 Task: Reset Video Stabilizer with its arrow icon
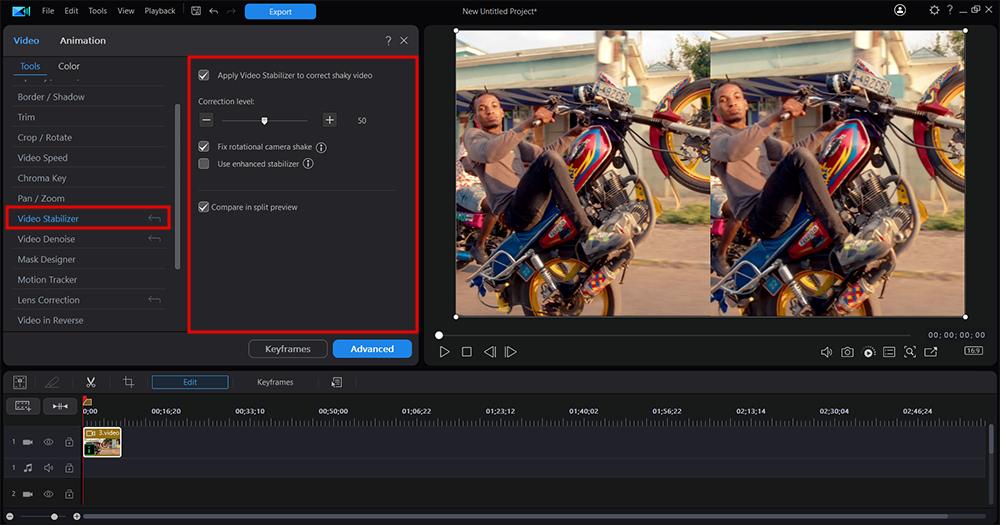pos(154,218)
